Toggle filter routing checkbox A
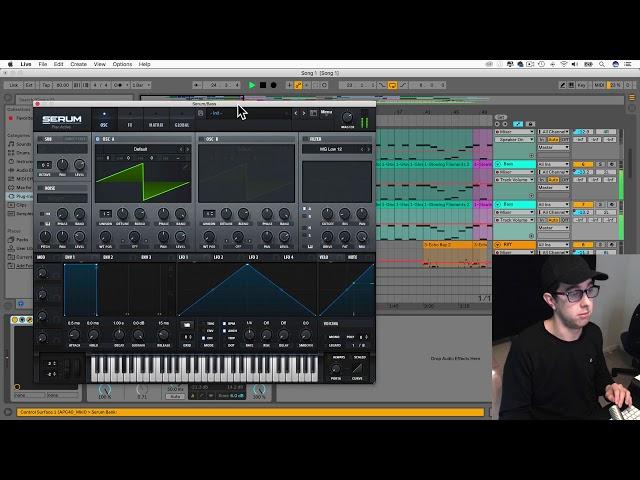This screenshot has height=480, width=640. [x=304, y=209]
